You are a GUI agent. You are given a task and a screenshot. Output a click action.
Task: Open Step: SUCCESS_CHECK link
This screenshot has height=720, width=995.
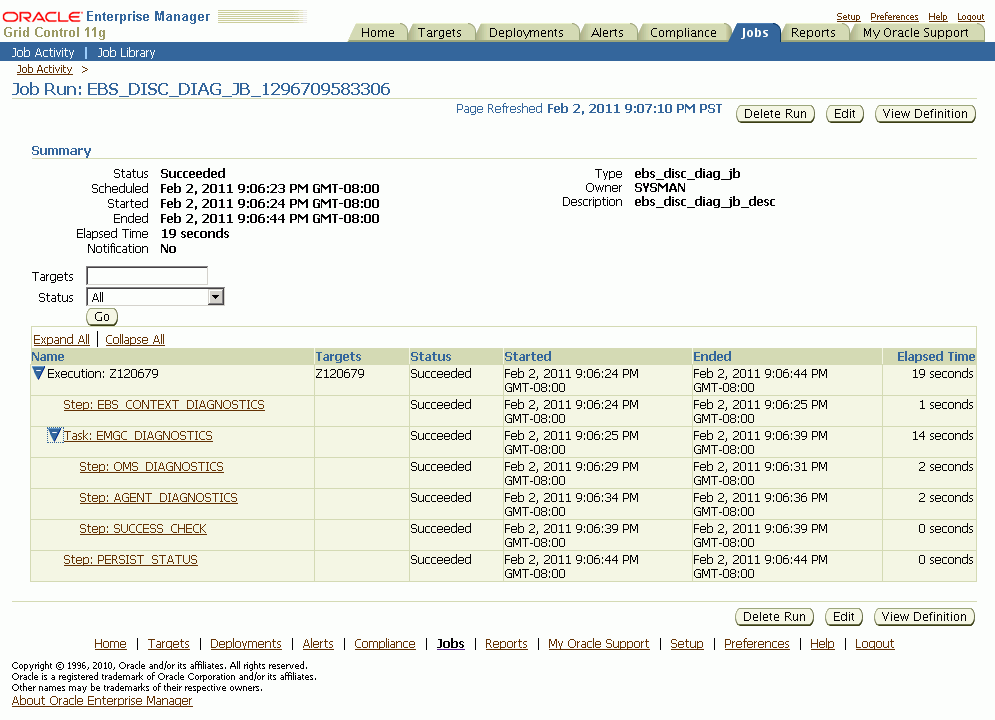tap(143, 529)
